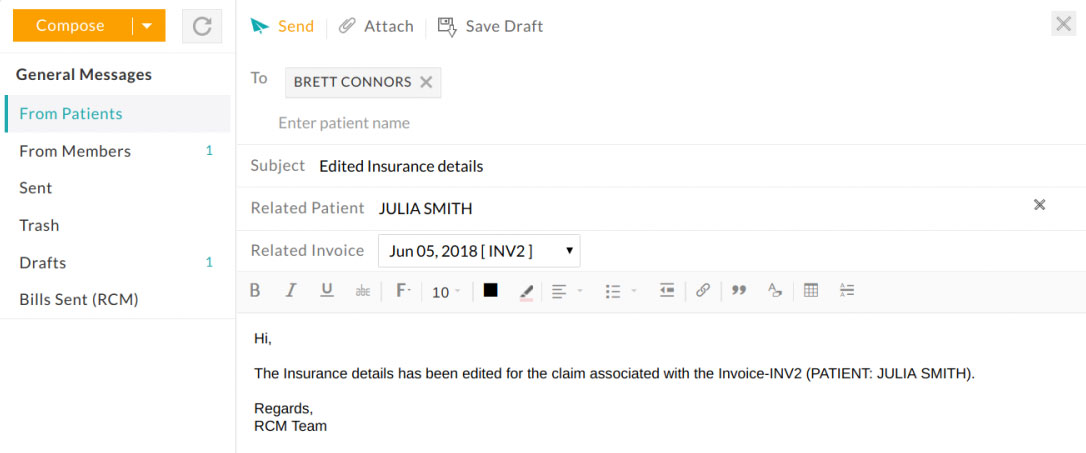The image size is (1086, 453).
Task: Click the outdent icon in the toolbar
Action: tap(667, 291)
